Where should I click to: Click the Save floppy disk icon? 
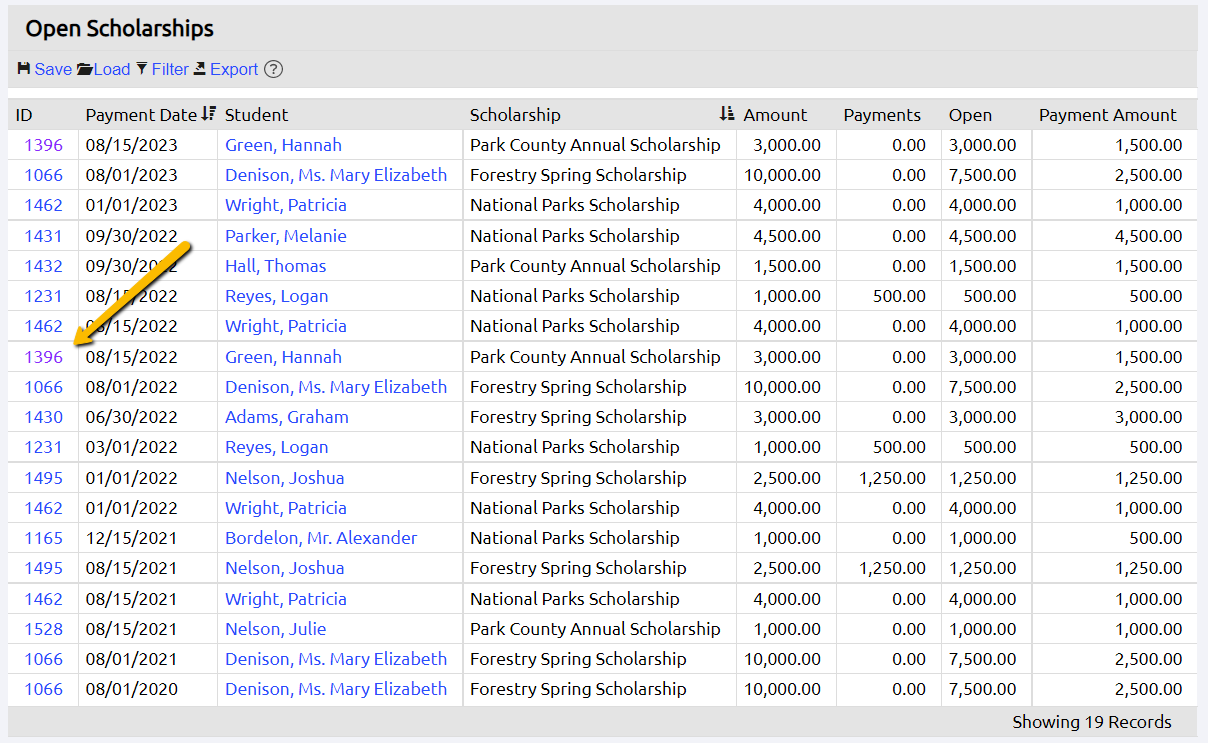point(24,69)
